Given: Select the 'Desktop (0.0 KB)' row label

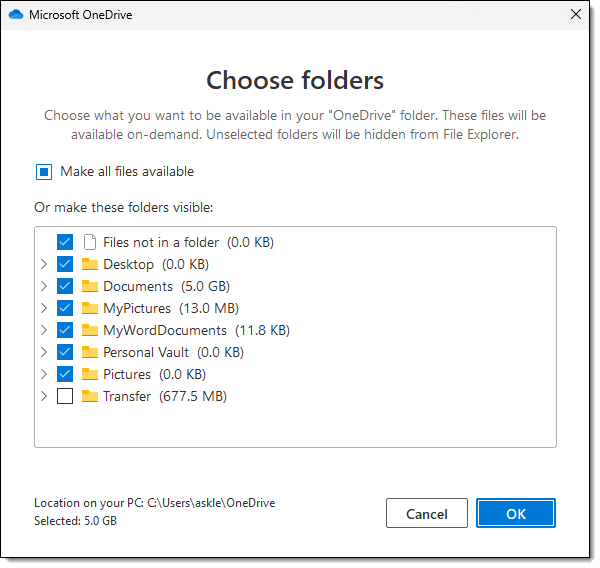Looking at the screenshot, I should 156,264.
